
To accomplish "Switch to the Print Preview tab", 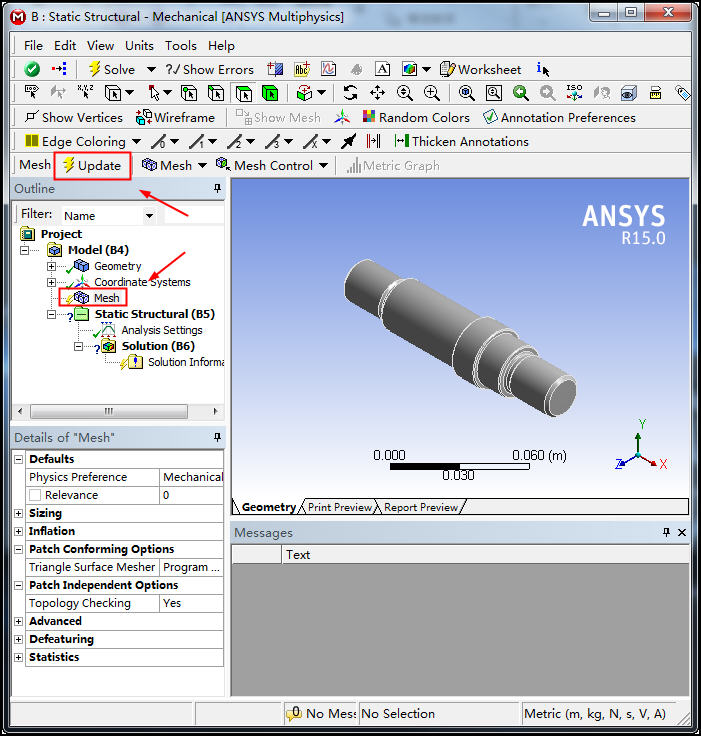I will [x=339, y=507].
